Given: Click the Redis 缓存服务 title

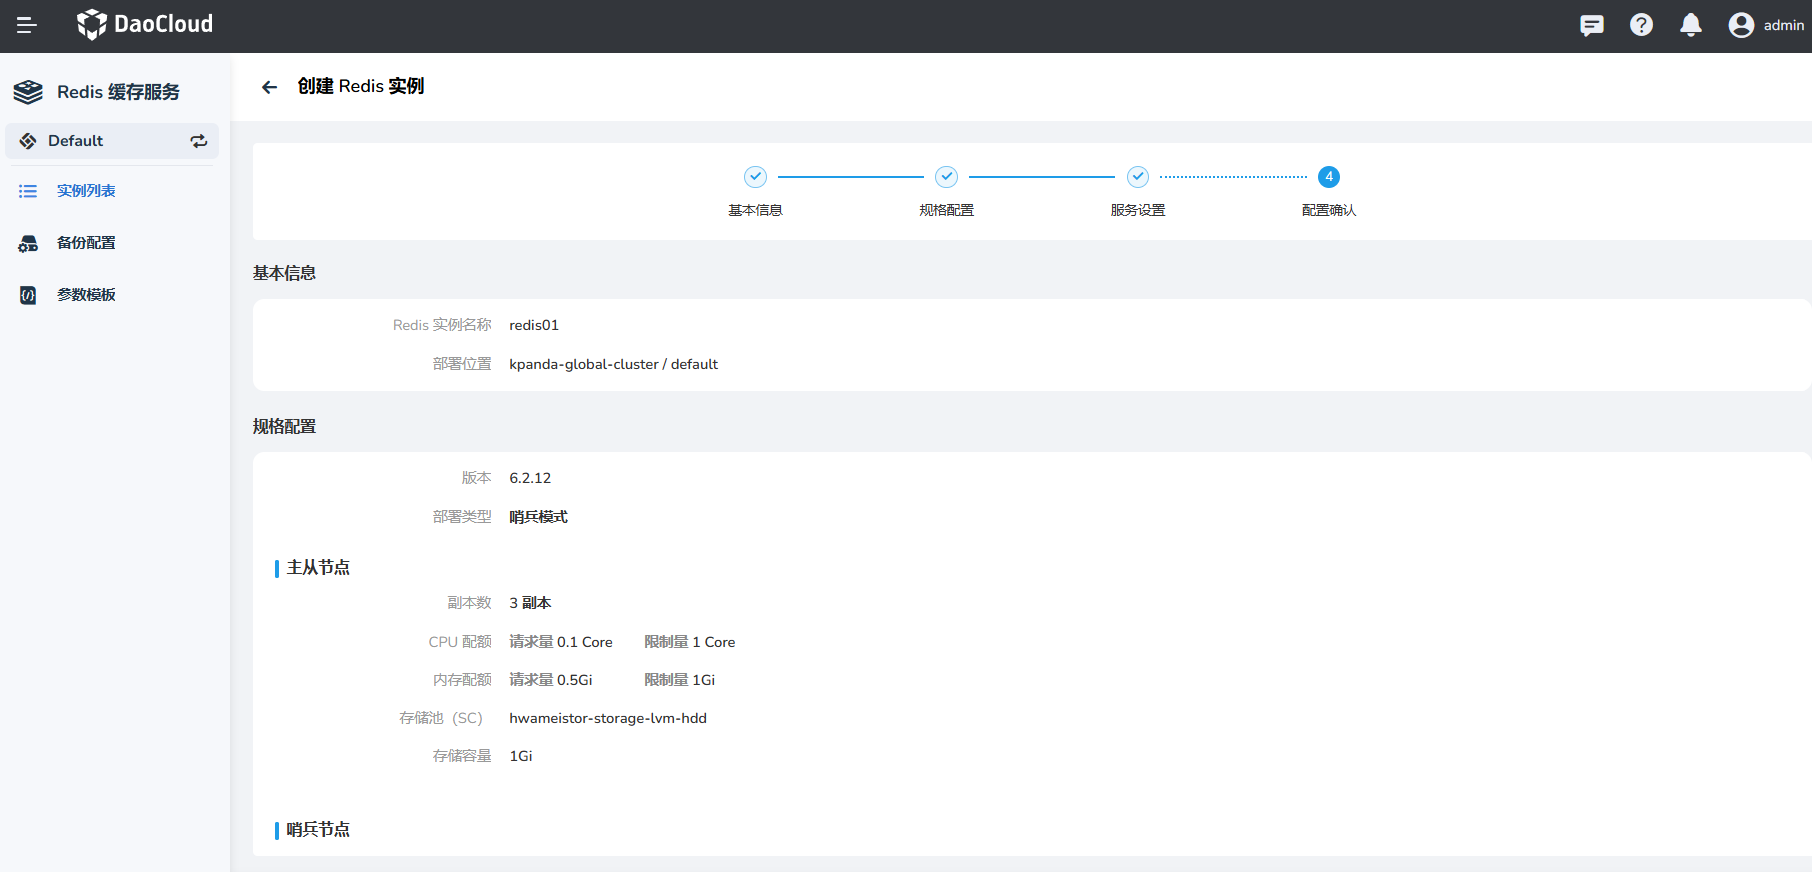Looking at the screenshot, I should [118, 92].
